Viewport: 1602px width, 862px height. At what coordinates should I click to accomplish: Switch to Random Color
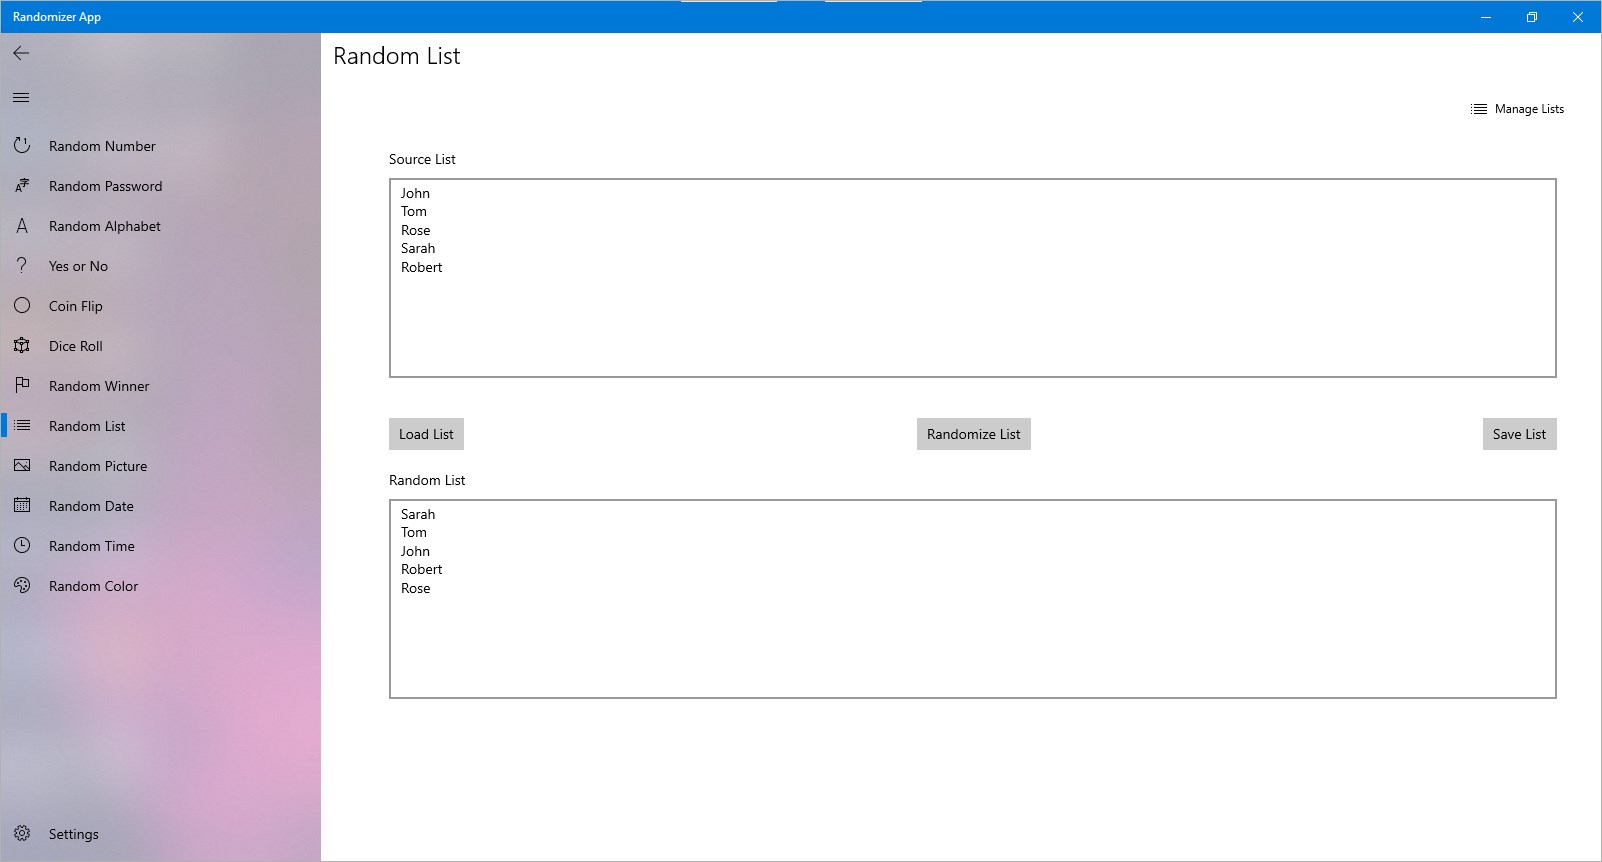(x=161, y=586)
